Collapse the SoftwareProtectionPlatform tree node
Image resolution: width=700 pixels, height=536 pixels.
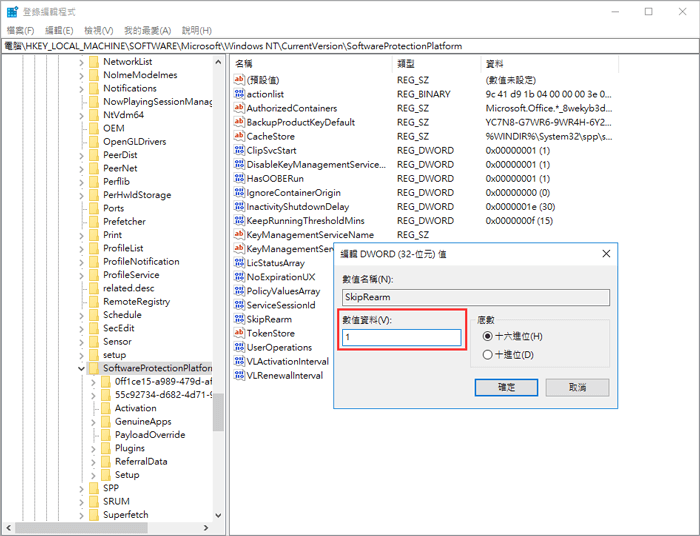click(x=81, y=368)
